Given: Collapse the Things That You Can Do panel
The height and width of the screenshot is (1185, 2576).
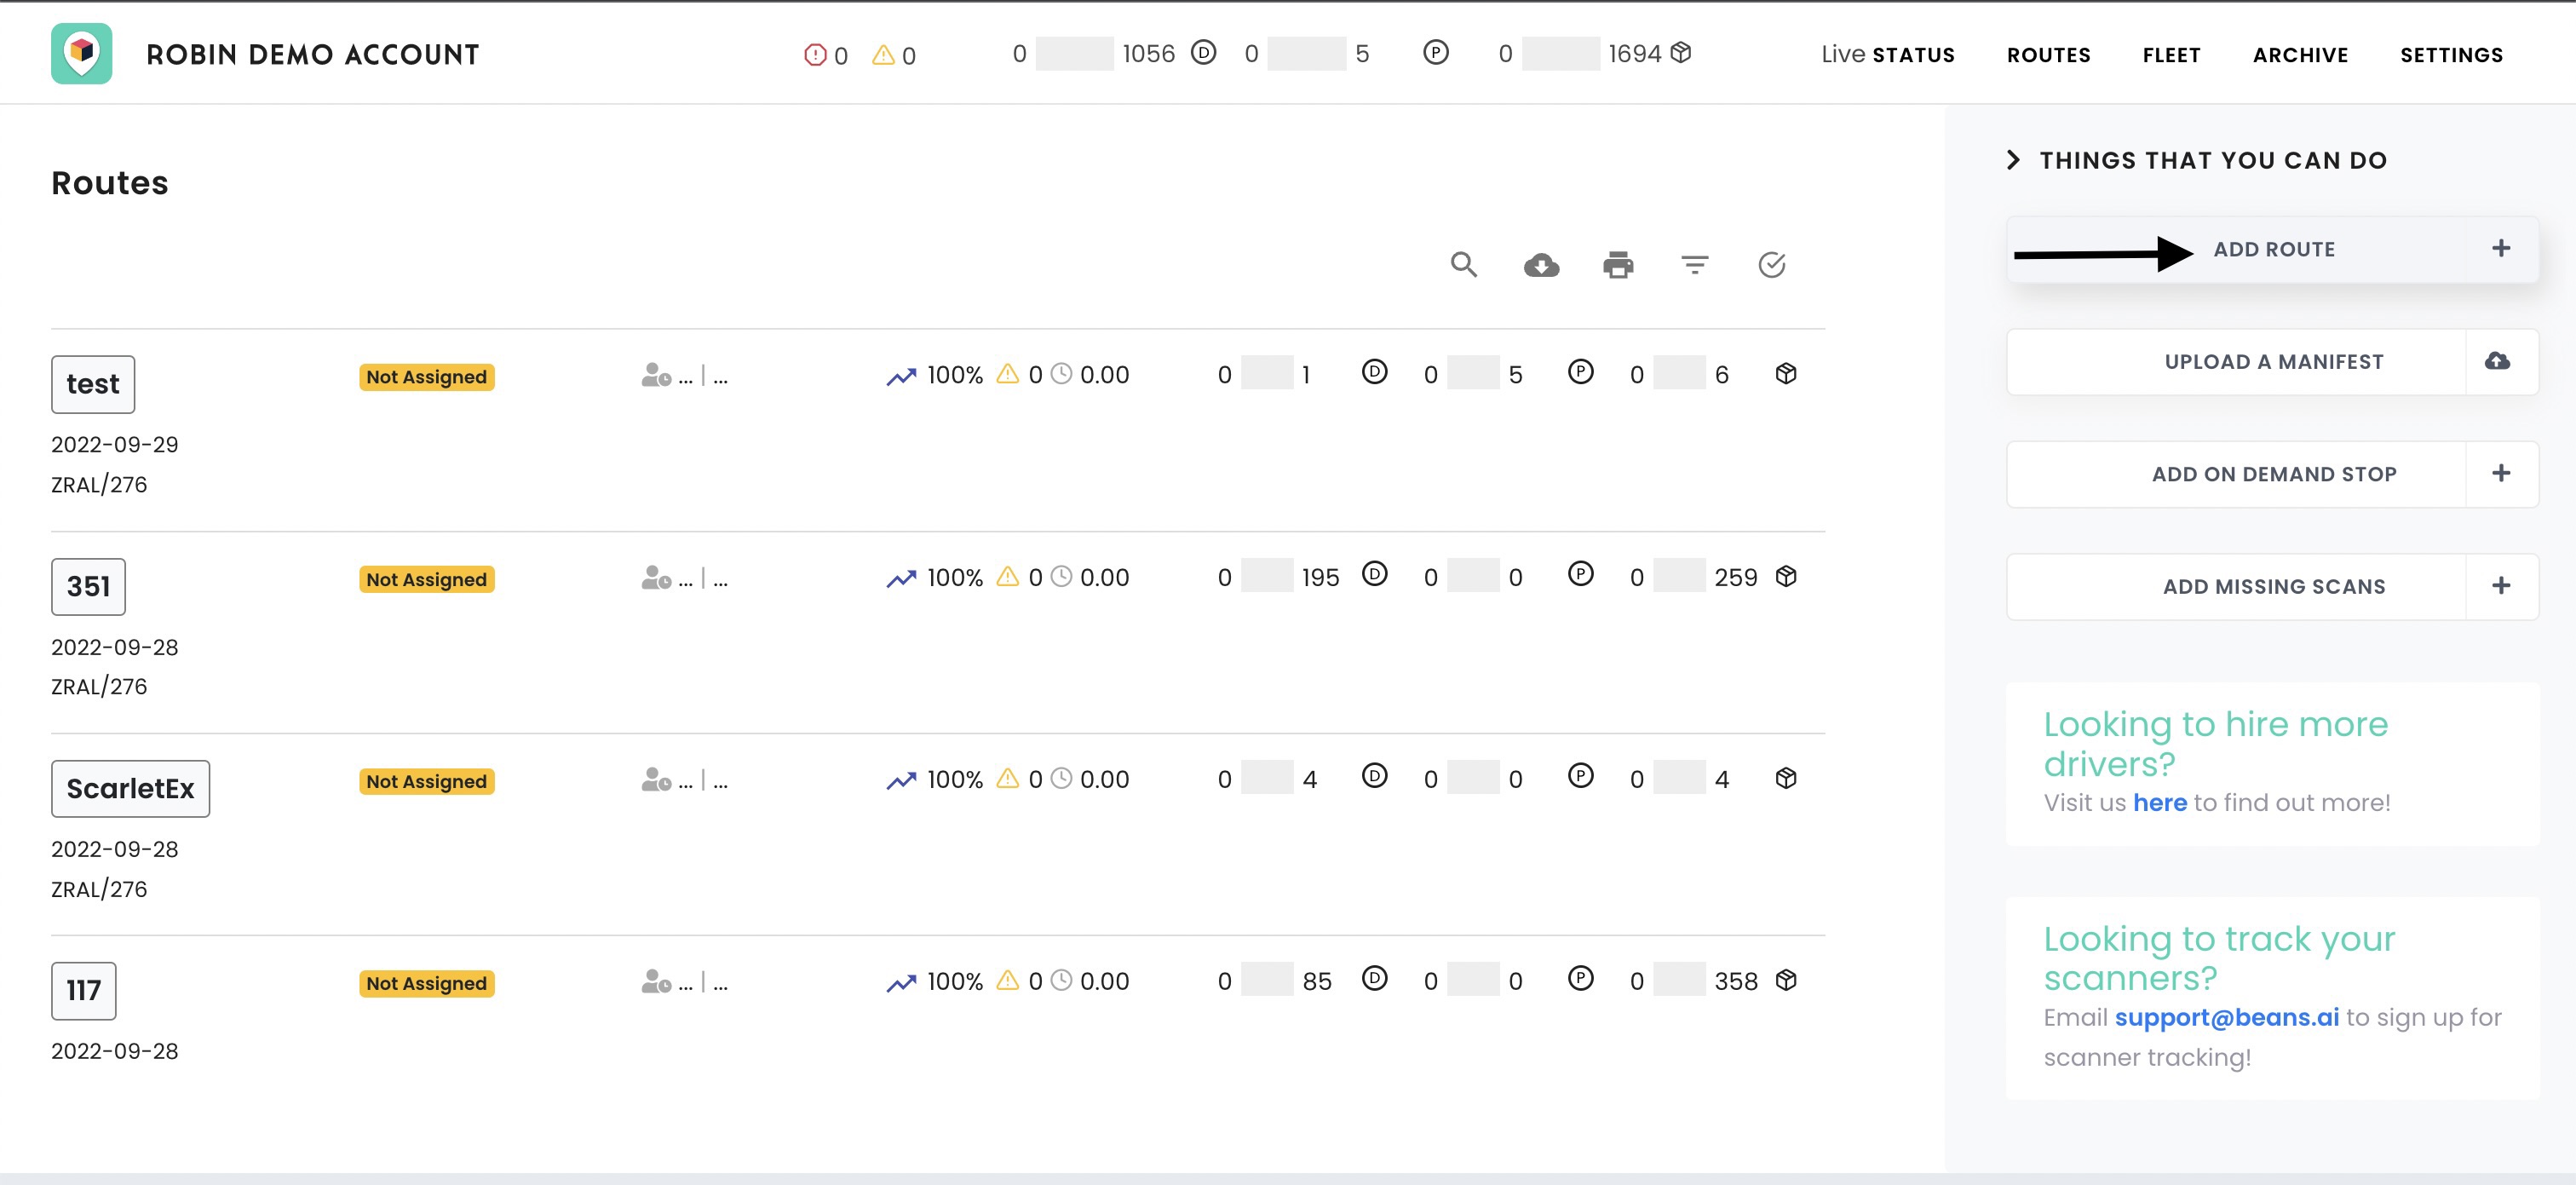Looking at the screenshot, I should click(x=2014, y=160).
